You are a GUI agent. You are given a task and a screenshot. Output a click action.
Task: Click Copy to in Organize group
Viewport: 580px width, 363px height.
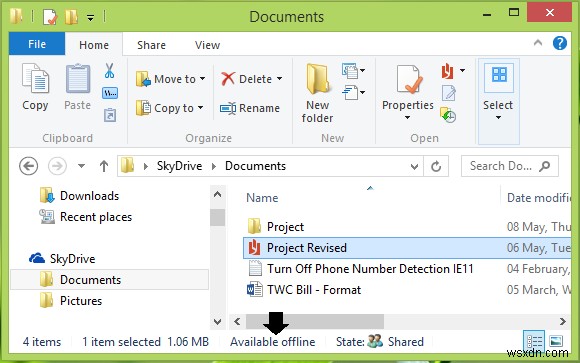tap(169, 108)
